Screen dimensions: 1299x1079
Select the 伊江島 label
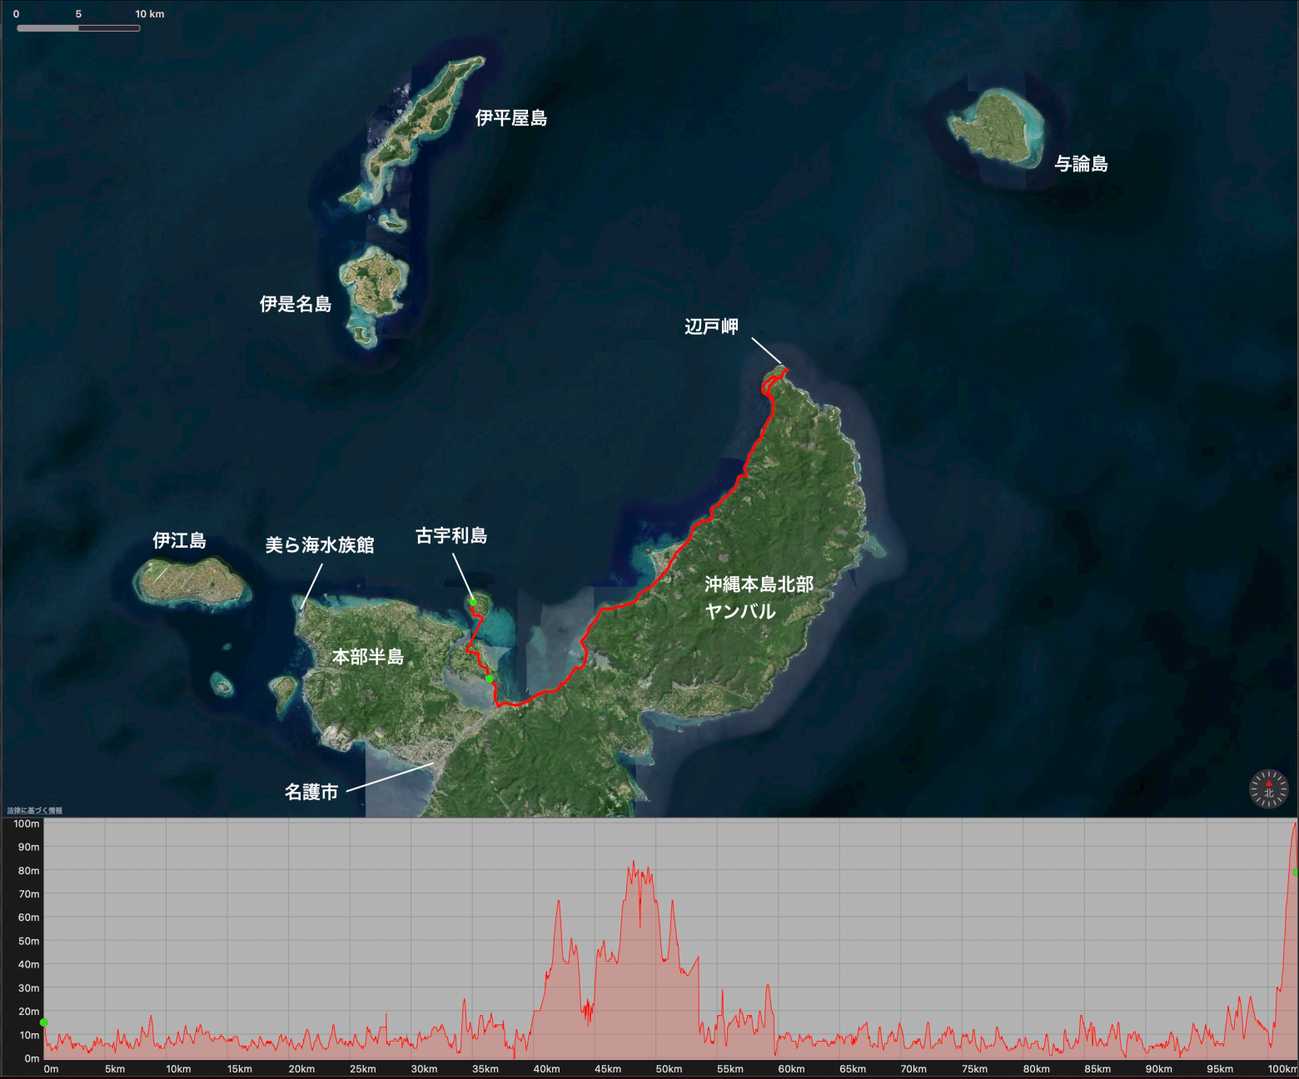[179, 541]
